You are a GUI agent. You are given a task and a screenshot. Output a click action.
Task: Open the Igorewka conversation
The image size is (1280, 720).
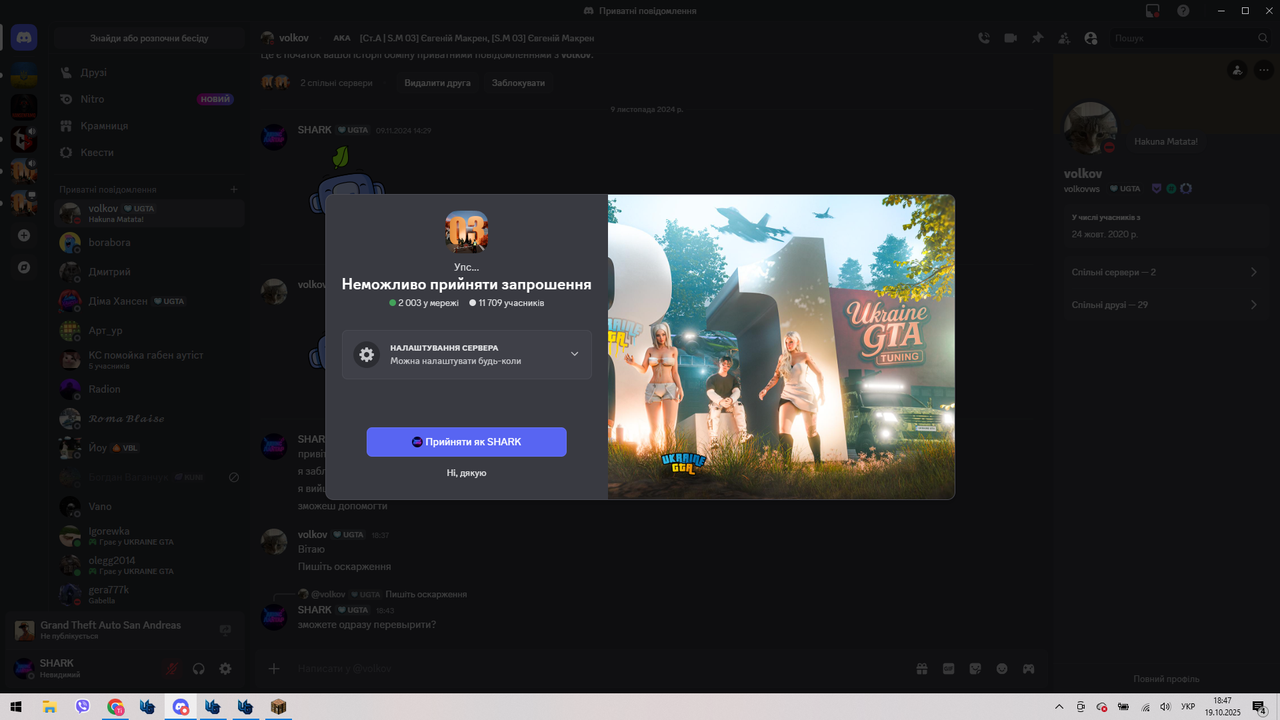[x=149, y=536]
